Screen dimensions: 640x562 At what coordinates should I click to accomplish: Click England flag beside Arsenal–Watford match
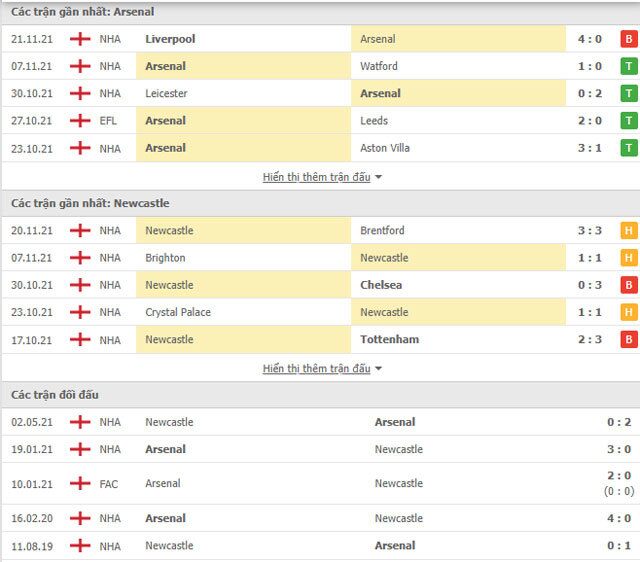[x=79, y=66]
